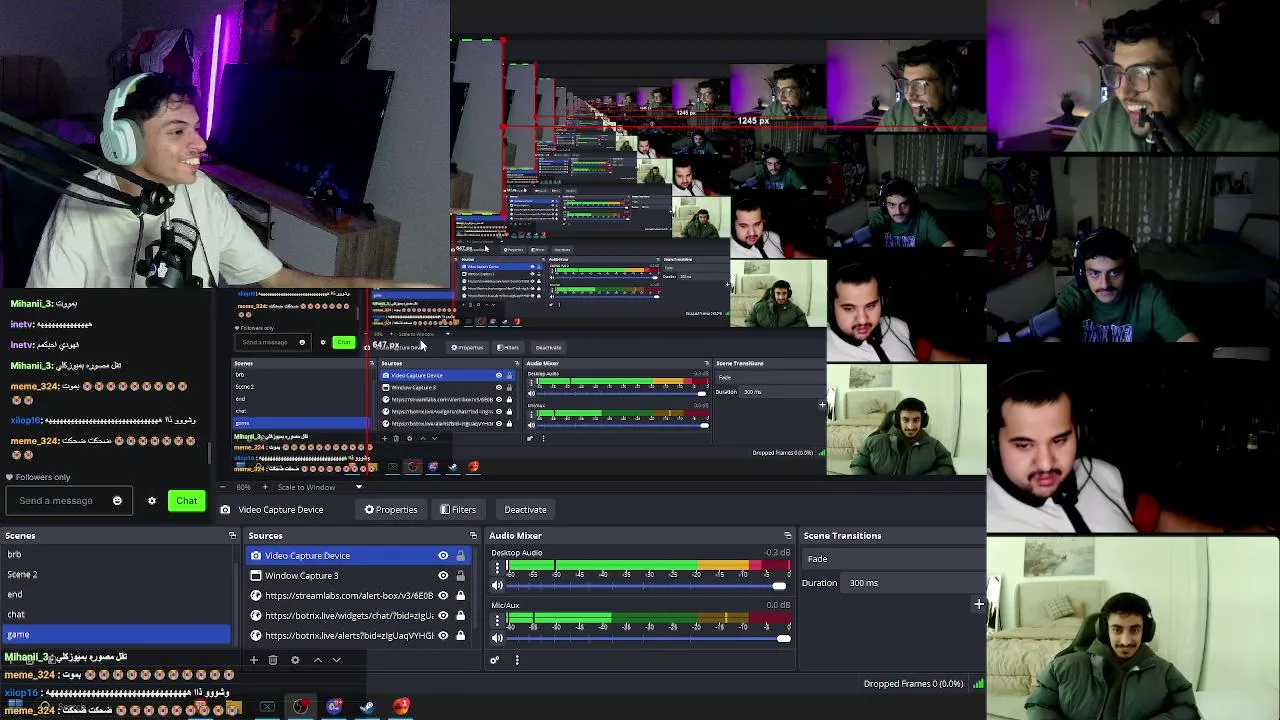Screen dimensions: 1280x720
Task: Undock the Scenes panel
Action: (x=232, y=536)
